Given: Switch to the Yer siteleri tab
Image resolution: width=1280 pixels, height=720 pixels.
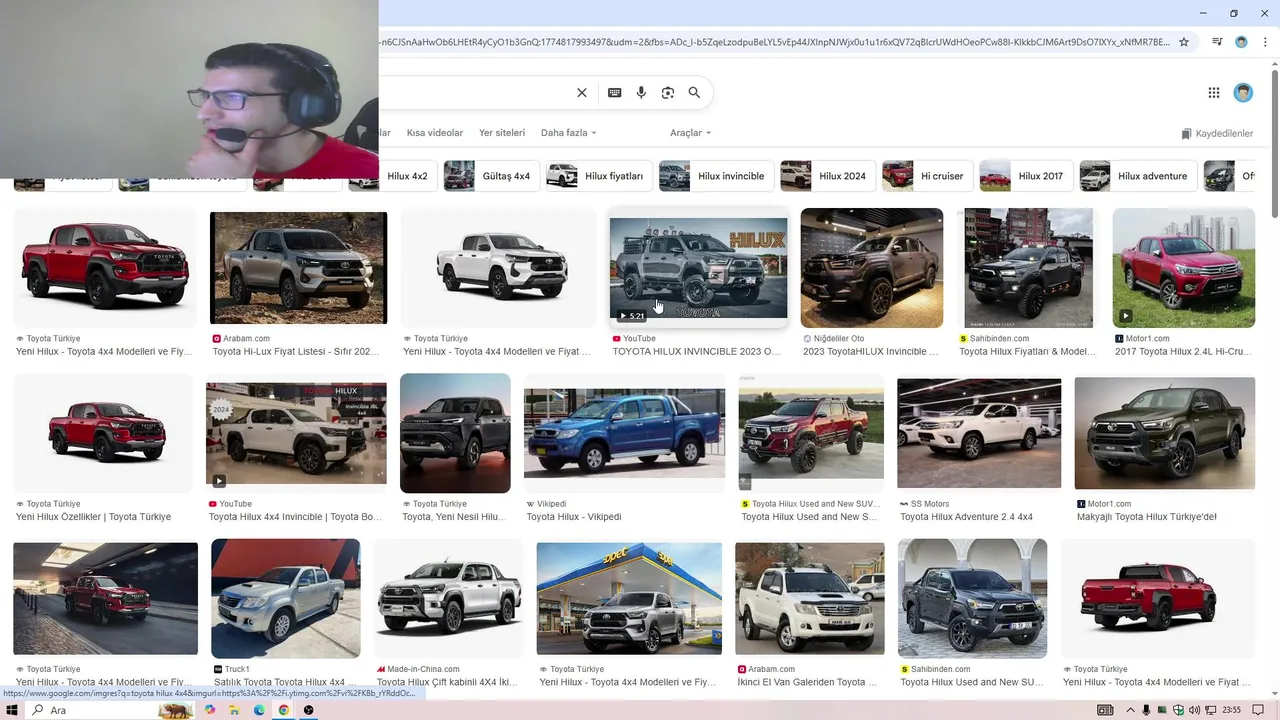Looking at the screenshot, I should tap(502, 133).
